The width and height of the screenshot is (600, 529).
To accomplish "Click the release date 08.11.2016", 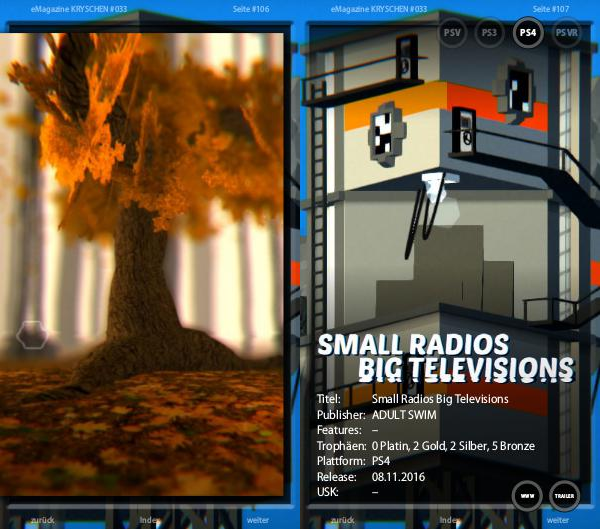I will tap(398, 477).
